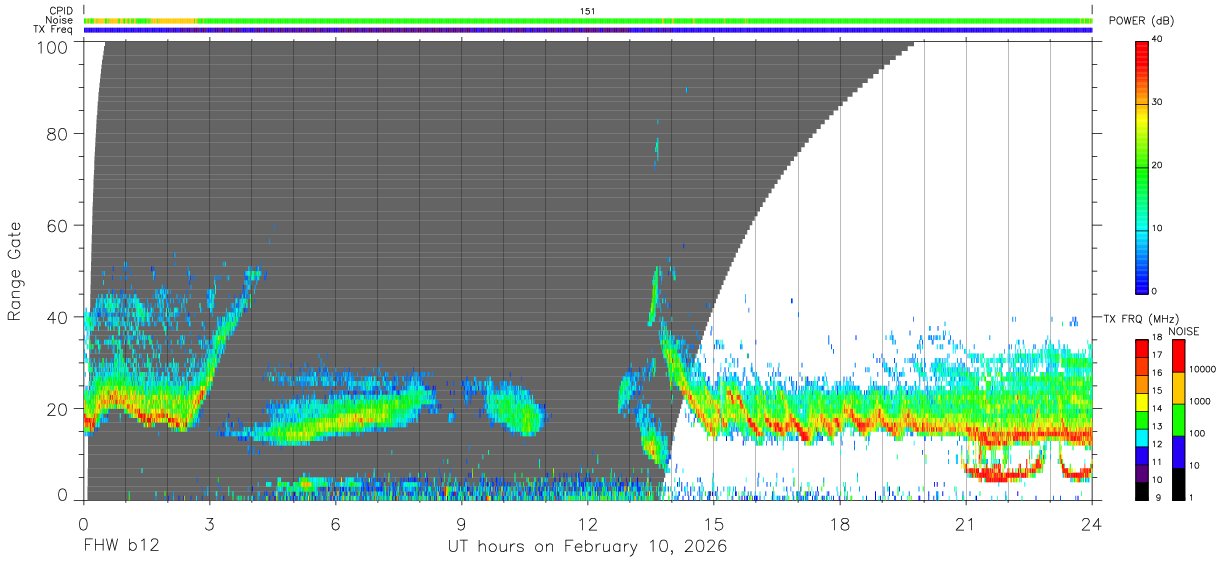Click the 14 label on the TX FRQ scale
This screenshot has width=1228, height=567.
click(1156, 409)
